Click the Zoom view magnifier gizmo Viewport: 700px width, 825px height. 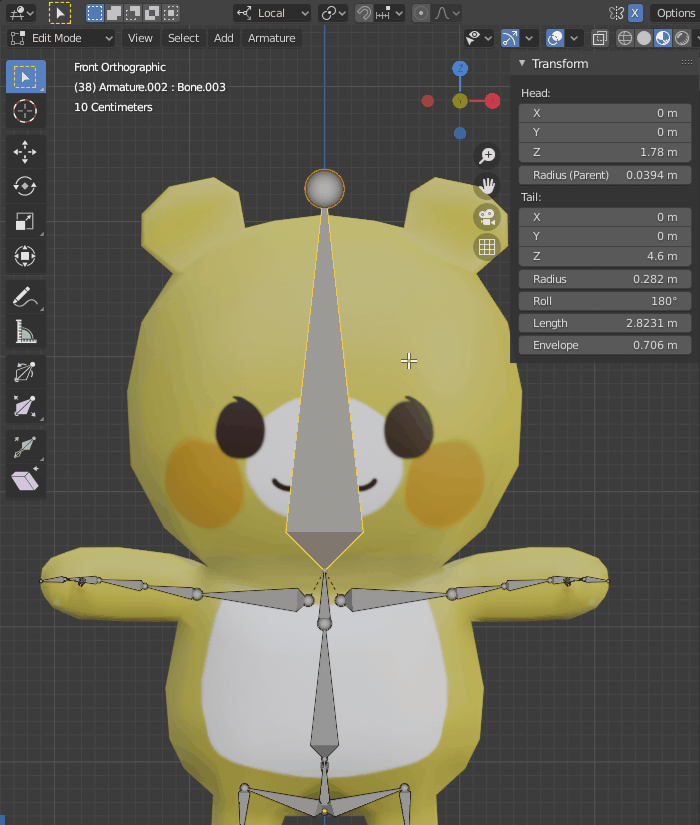487,155
